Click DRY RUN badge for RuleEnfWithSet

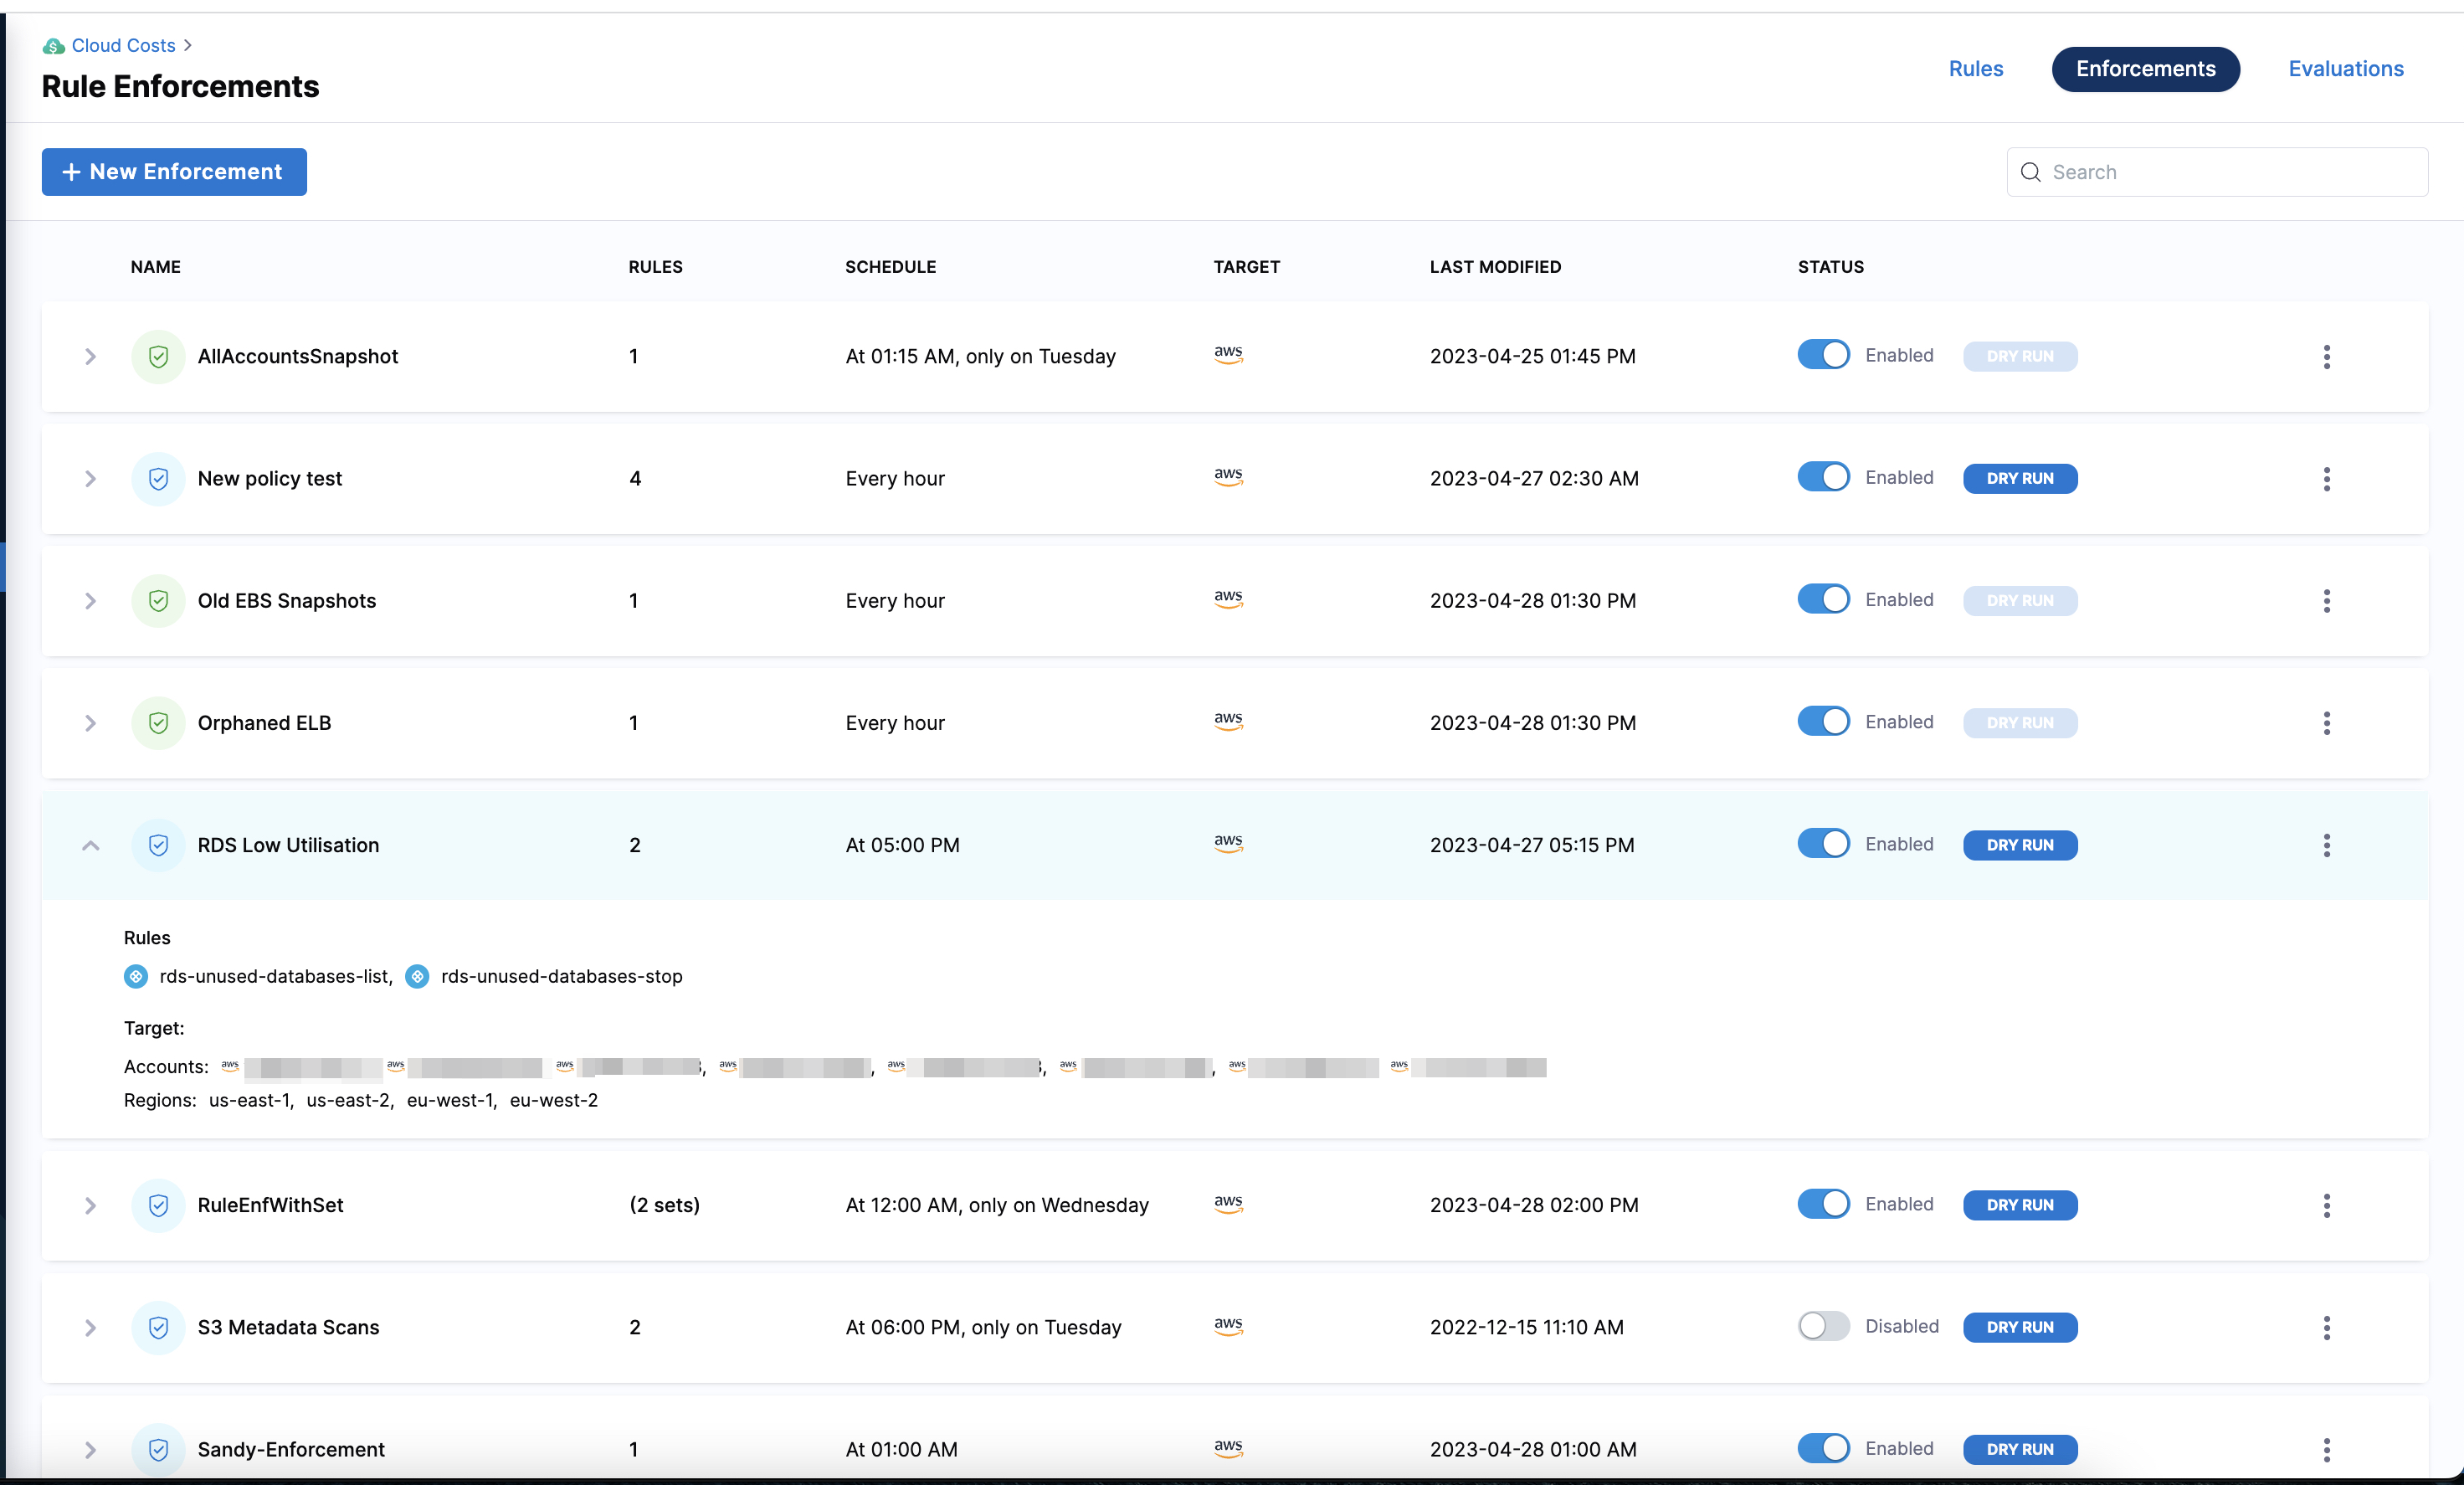2019,1206
